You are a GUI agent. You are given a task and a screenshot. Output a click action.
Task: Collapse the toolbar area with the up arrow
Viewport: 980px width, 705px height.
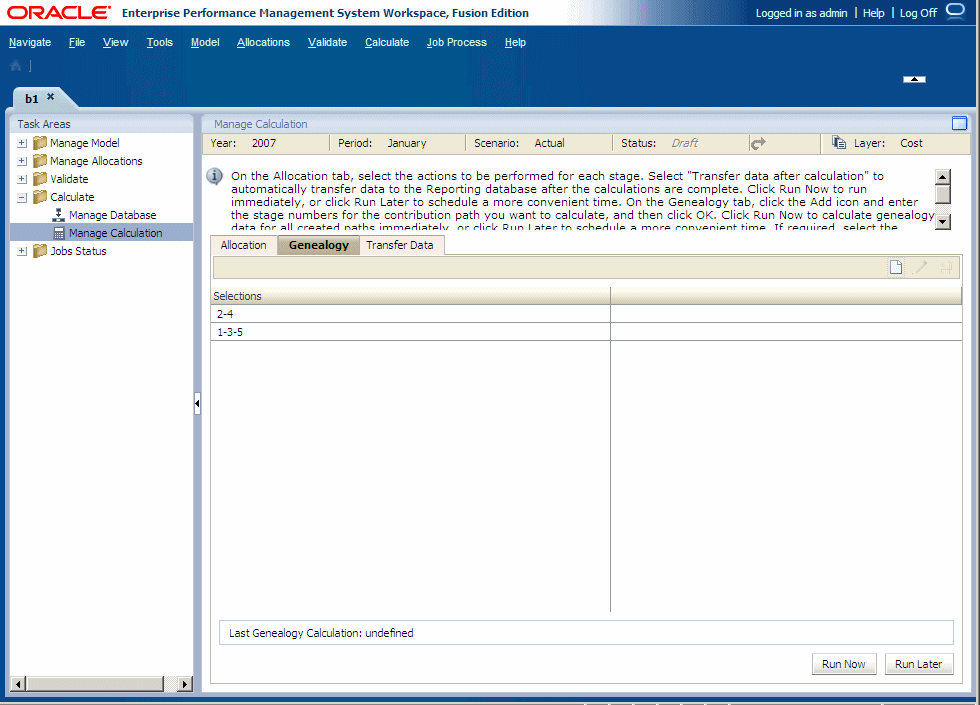[914, 78]
